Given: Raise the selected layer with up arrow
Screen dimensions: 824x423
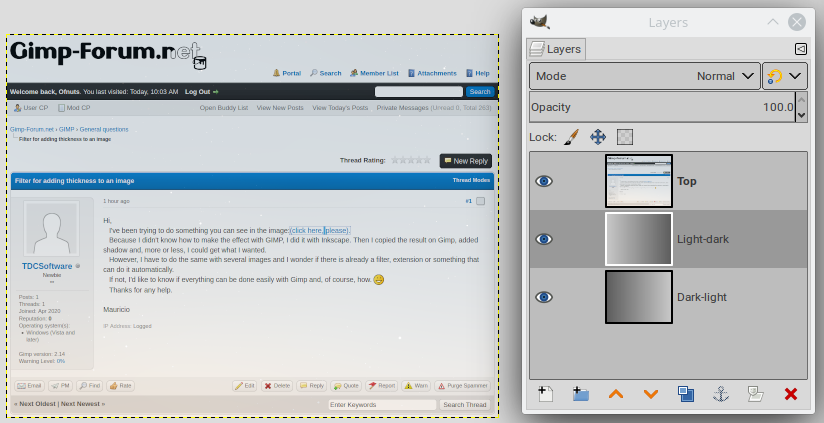Looking at the screenshot, I should pyautogui.click(x=616, y=394).
